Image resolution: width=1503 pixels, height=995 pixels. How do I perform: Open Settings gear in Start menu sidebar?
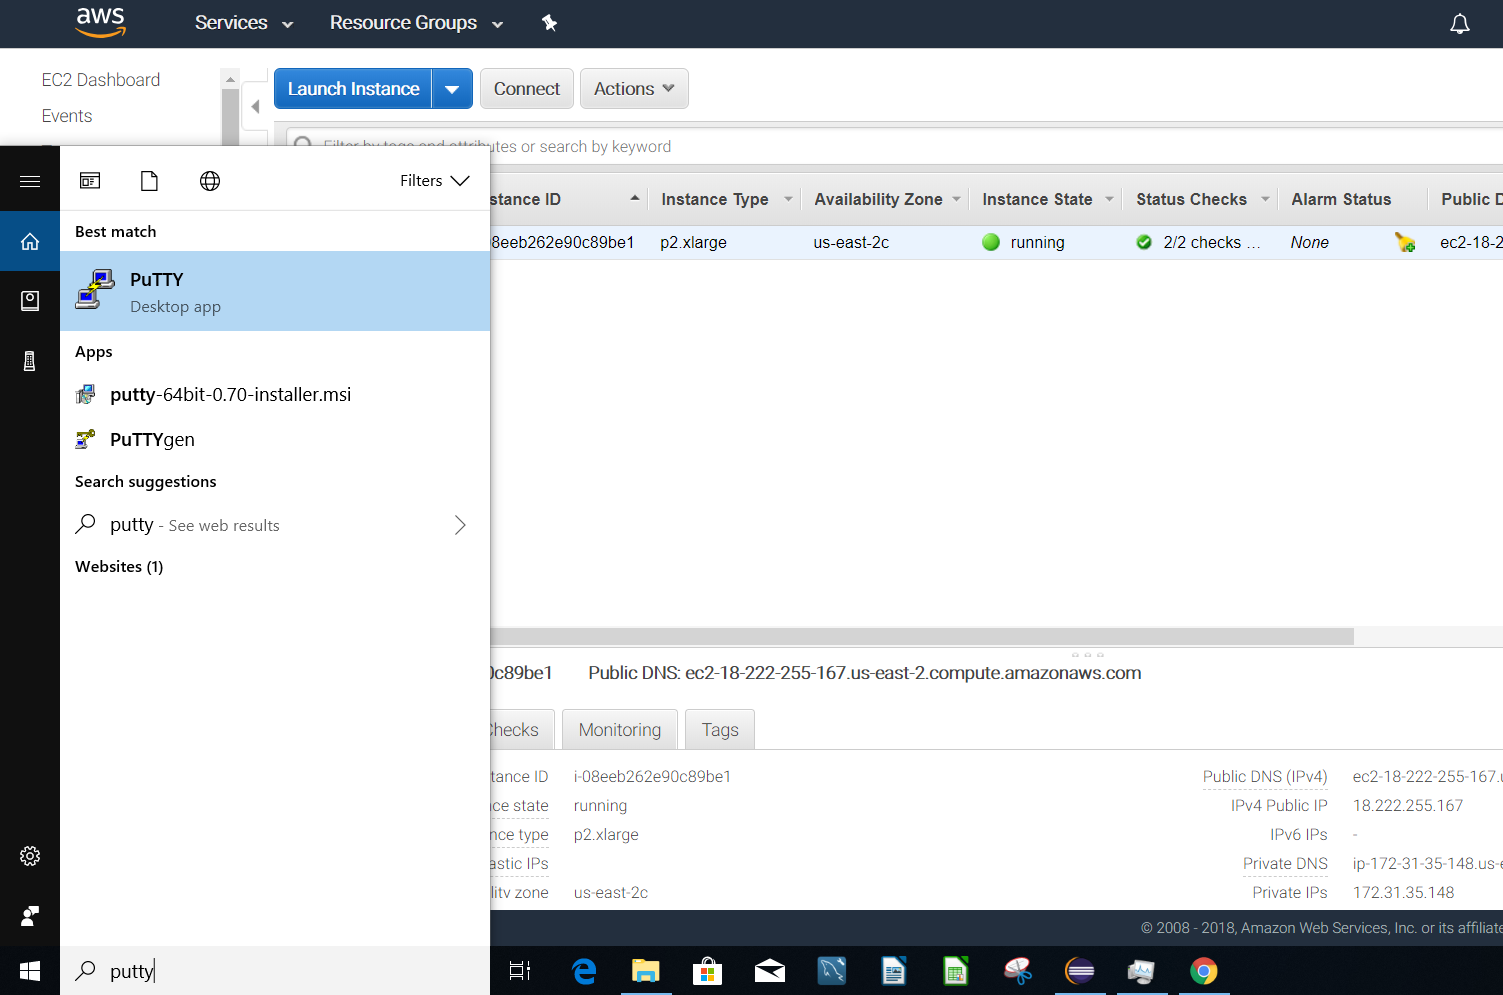[x=30, y=856]
